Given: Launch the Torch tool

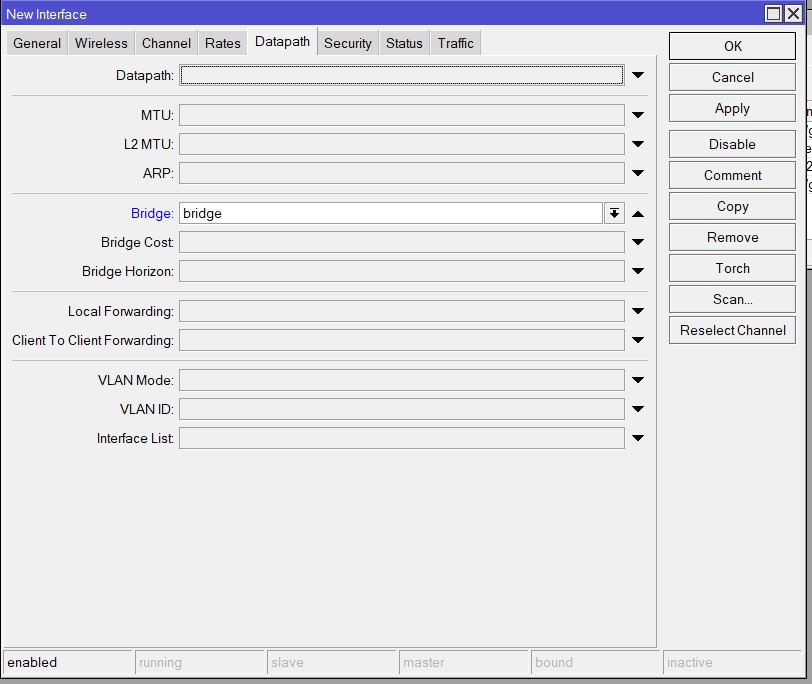Looking at the screenshot, I should 732,268.
